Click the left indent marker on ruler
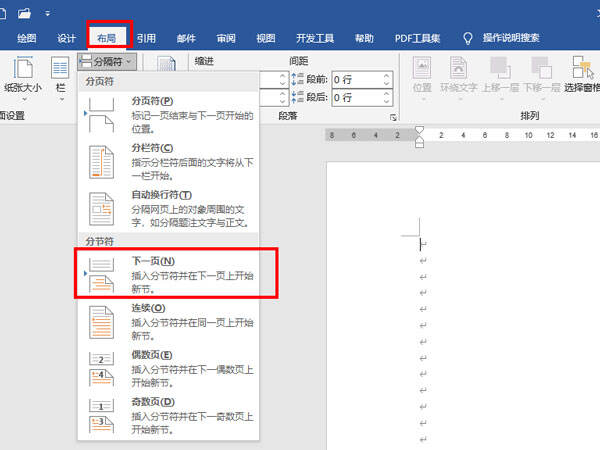600x450 pixels. 419,143
